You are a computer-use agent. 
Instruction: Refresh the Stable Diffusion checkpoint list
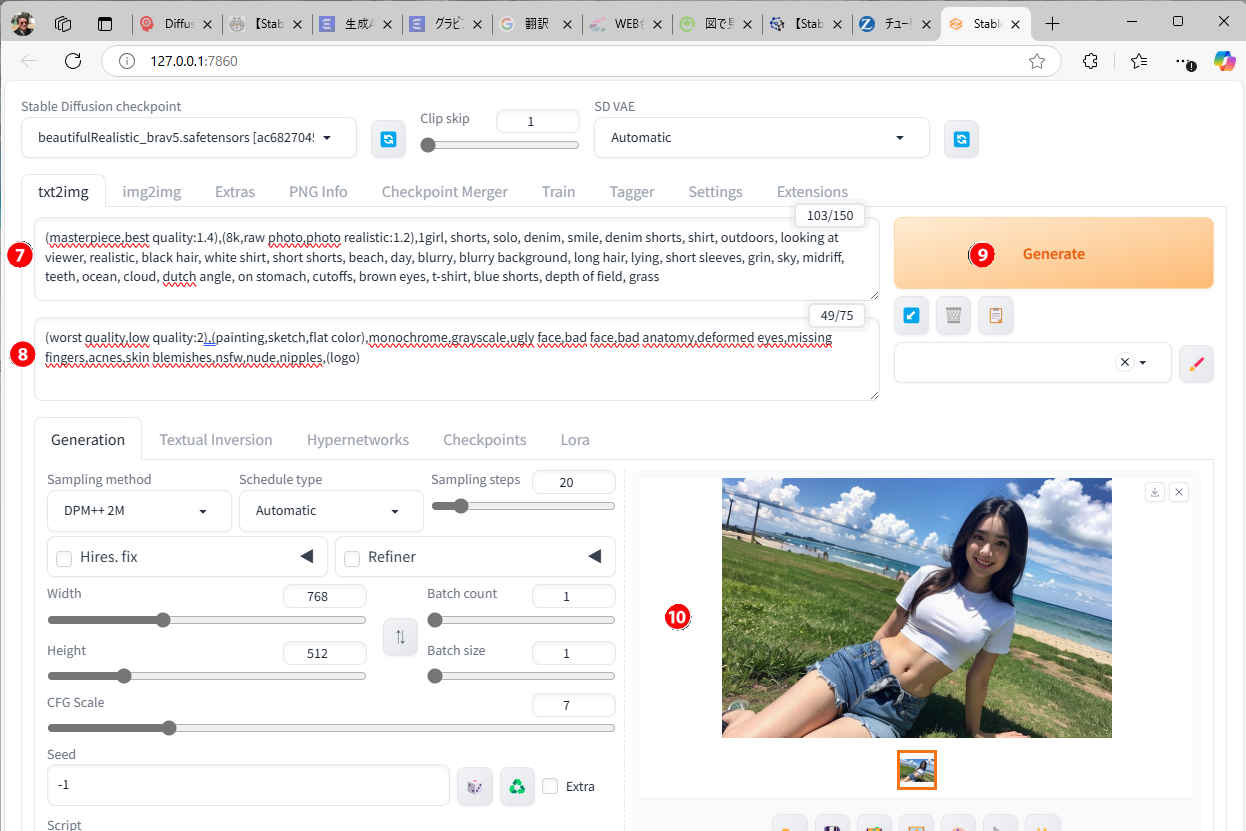click(388, 139)
